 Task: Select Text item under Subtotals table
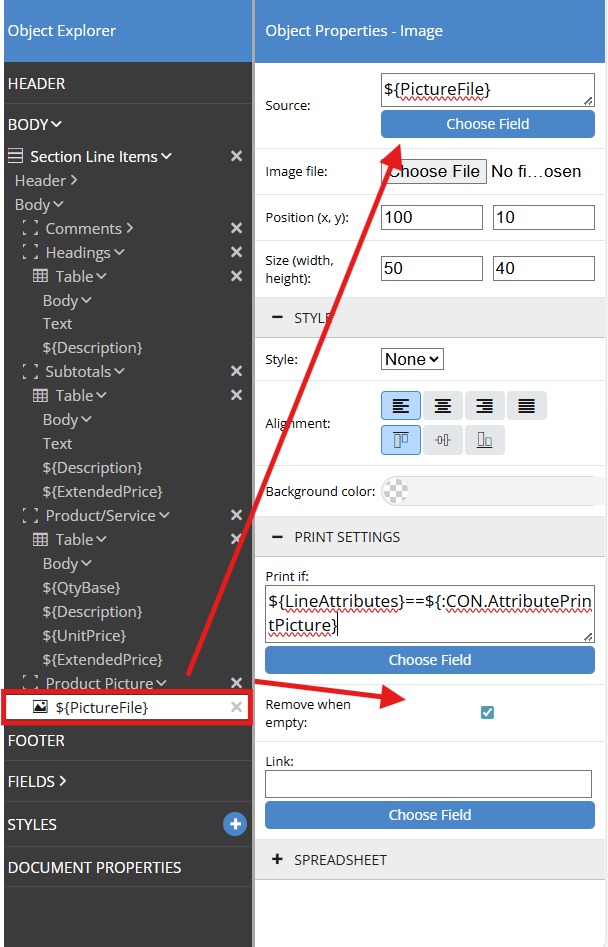click(x=57, y=443)
